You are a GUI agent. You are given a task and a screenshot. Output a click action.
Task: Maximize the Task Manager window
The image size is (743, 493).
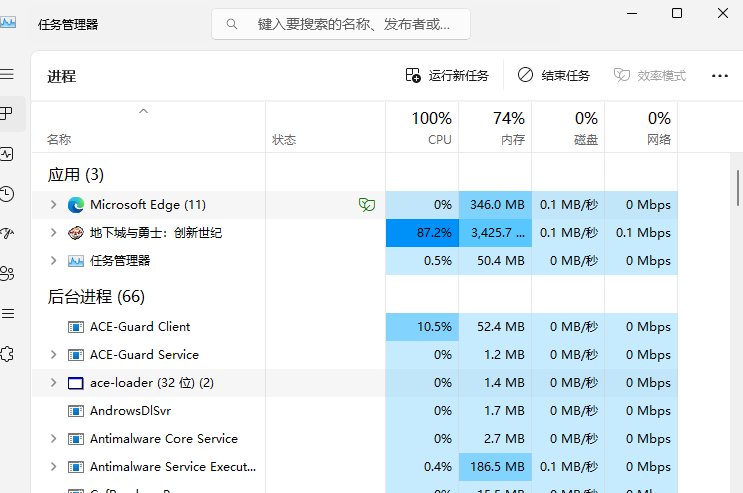(677, 13)
